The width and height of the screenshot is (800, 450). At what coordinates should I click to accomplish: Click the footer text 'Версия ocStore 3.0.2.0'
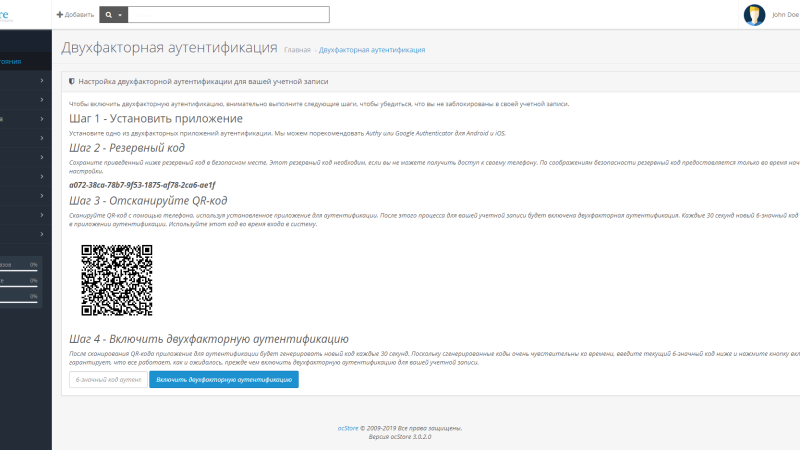tap(400, 437)
